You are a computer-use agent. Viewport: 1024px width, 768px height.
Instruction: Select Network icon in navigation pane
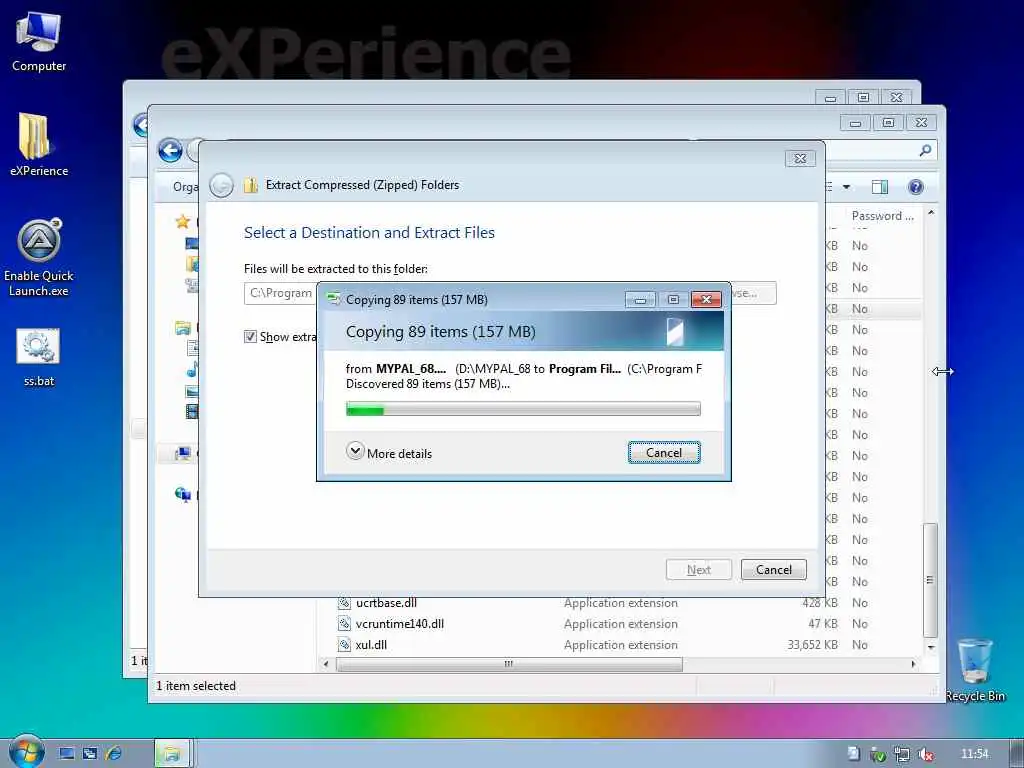tap(183, 494)
